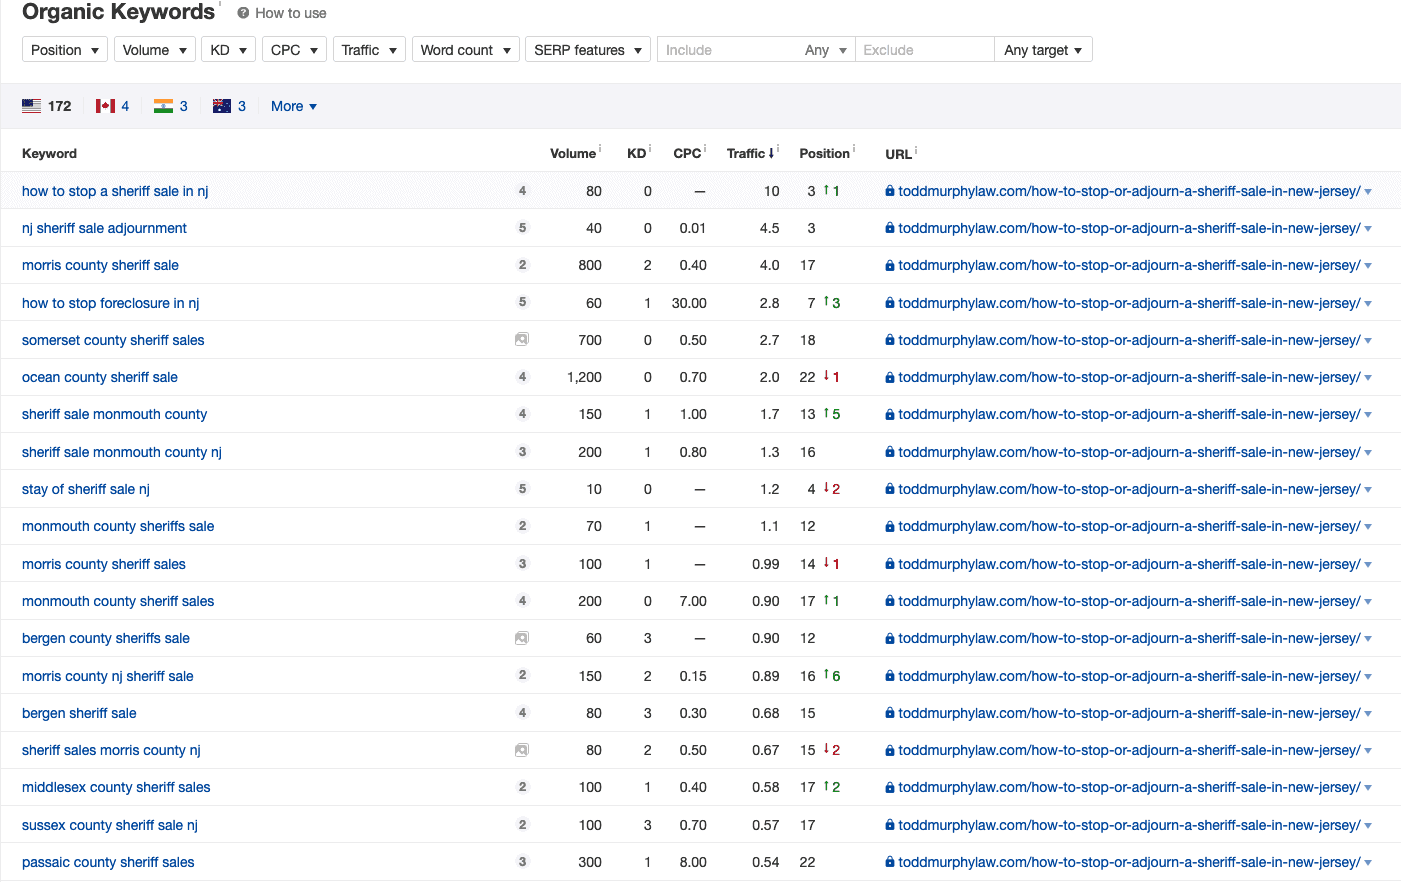Image resolution: width=1401 pixels, height=882 pixels.
Task: Open keyword 'how to stop a sheriff sale in nj'
Action: 115,191
